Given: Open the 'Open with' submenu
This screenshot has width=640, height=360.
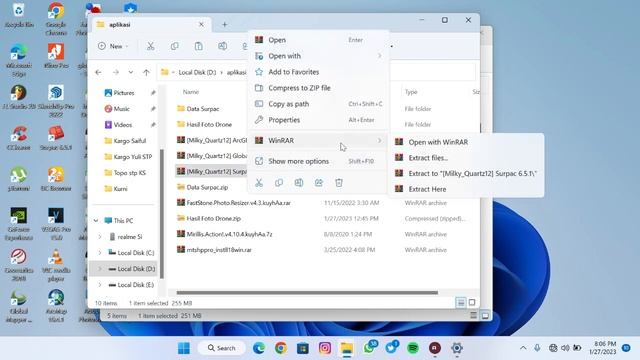Looking at the screenshot, I should point(318,56).
